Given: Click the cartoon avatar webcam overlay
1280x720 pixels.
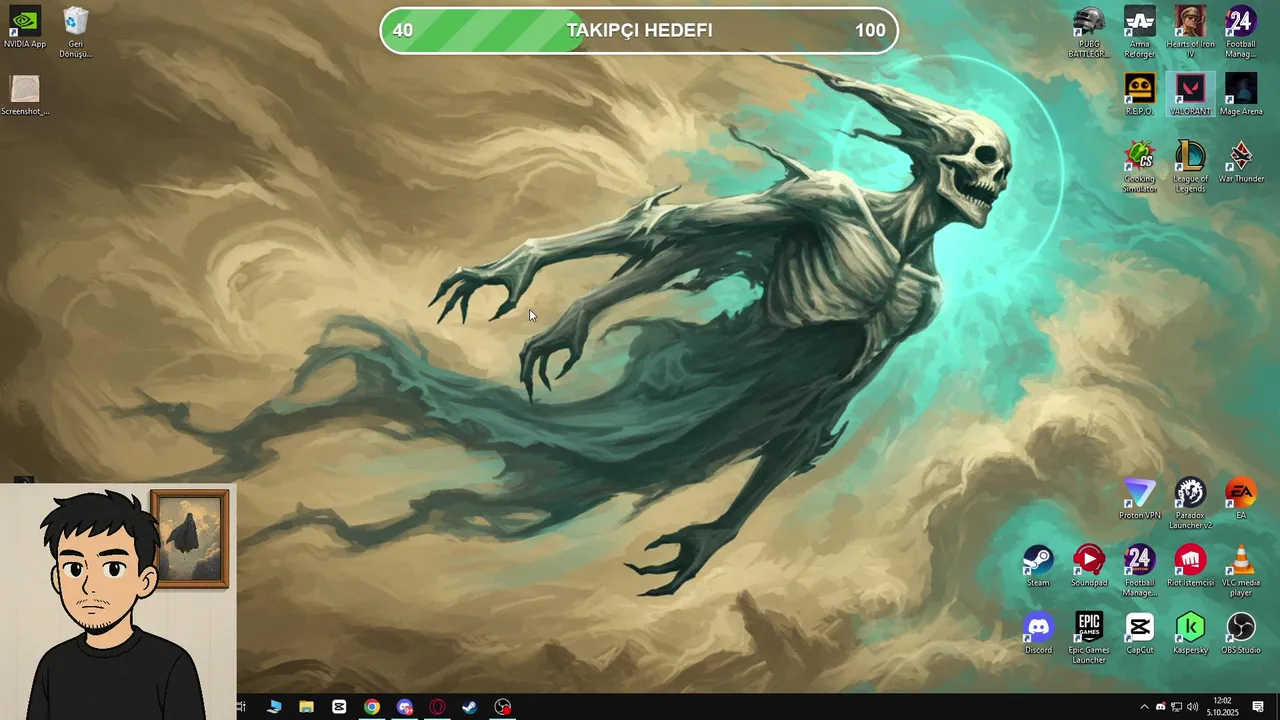Looking at the screenshot, I should click(x=118, y=602).
